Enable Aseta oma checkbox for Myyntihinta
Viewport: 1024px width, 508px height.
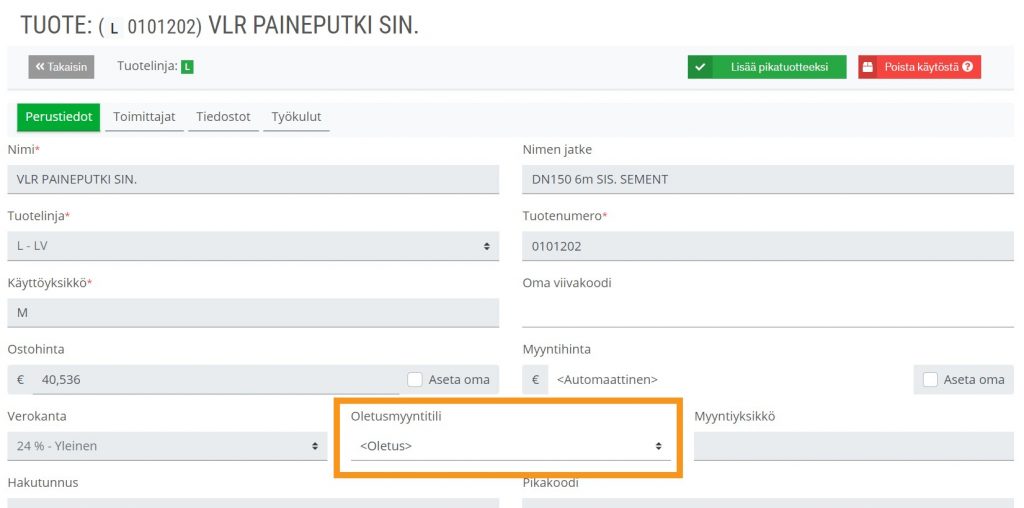930,379
